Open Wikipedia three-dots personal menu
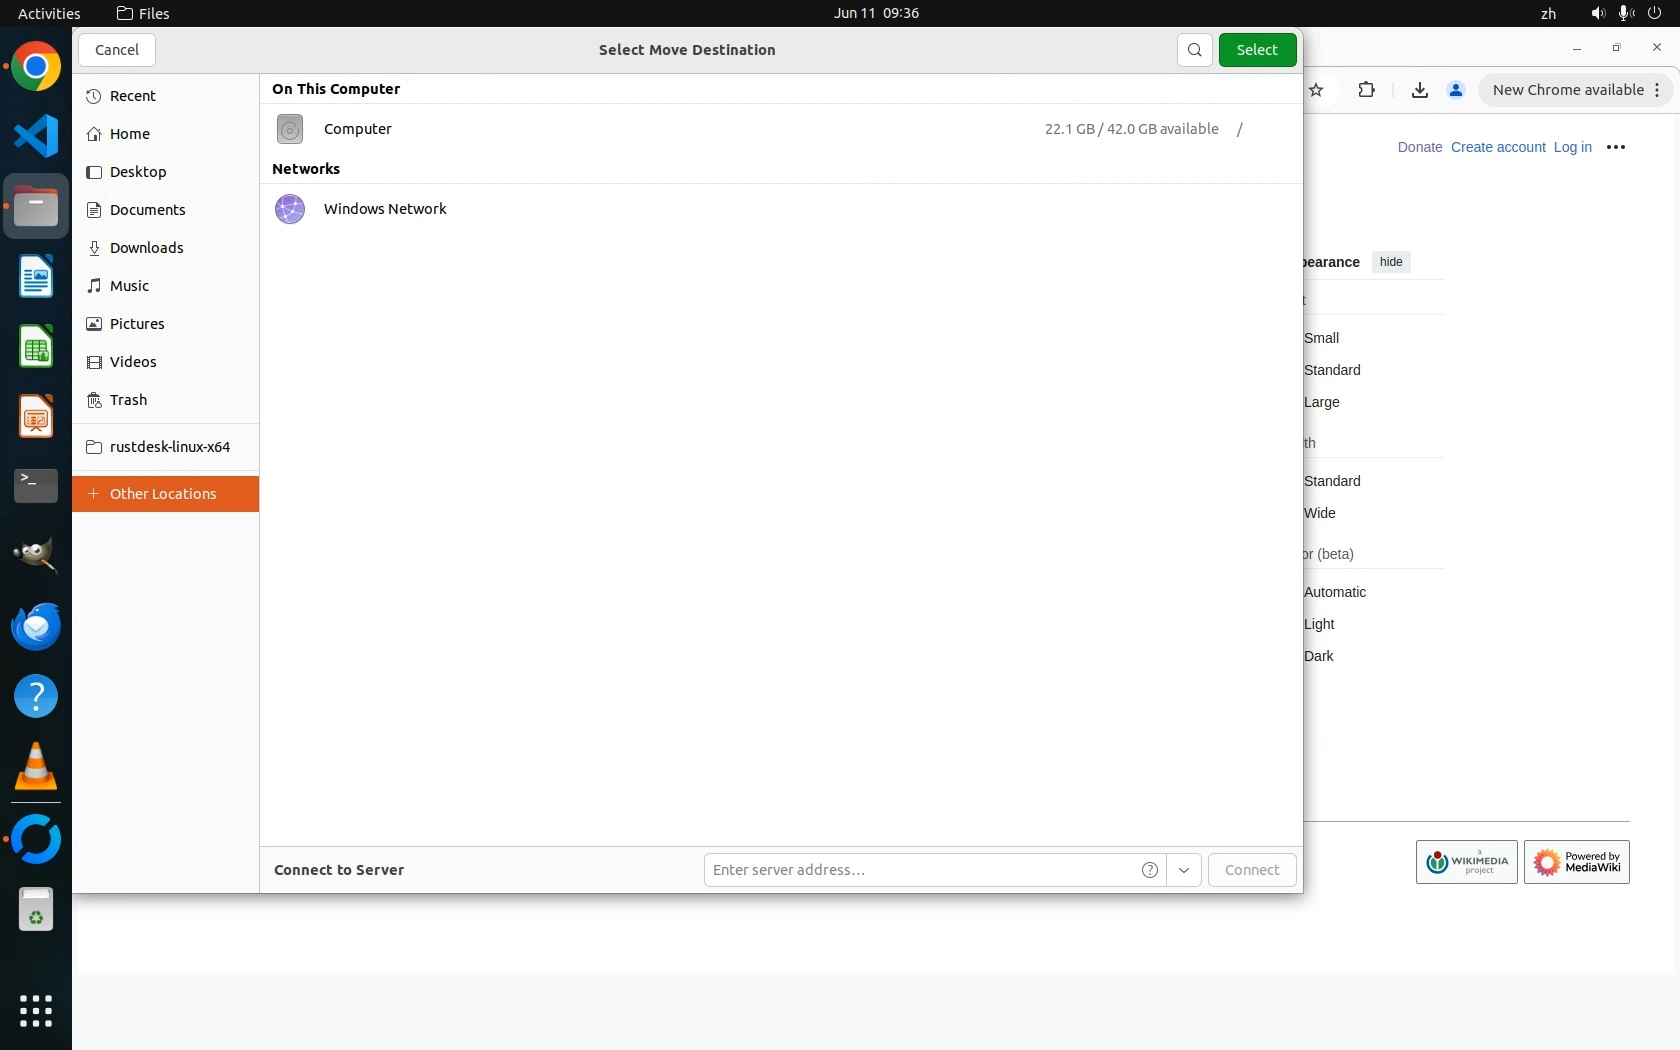Viewport: 1680px width, 1050px height. (1616, 147)
